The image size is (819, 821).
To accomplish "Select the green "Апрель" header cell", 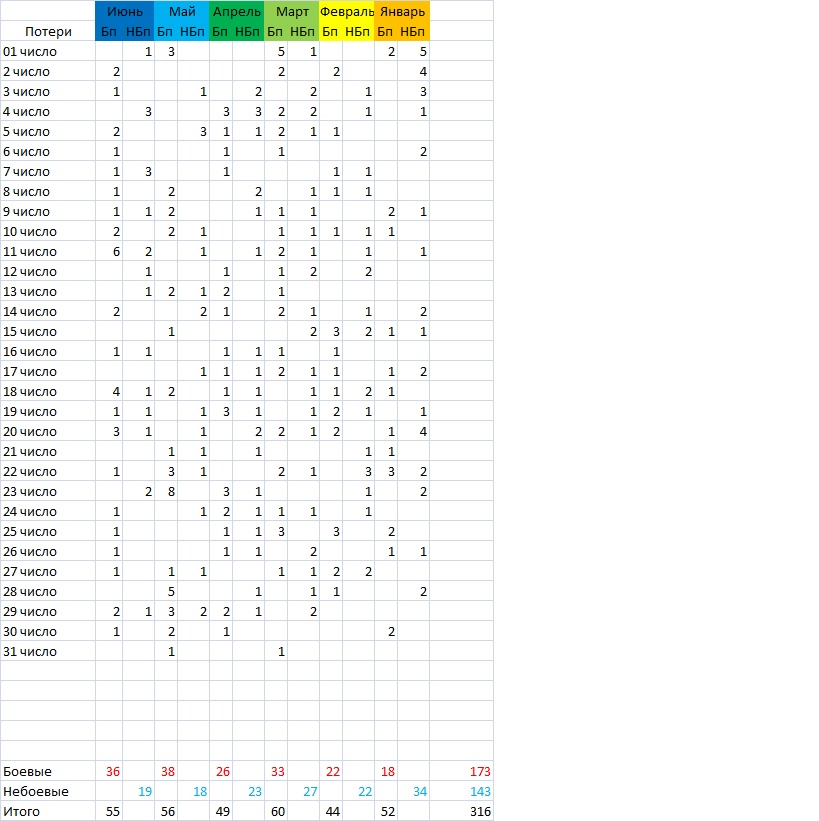I will (237, 12).
